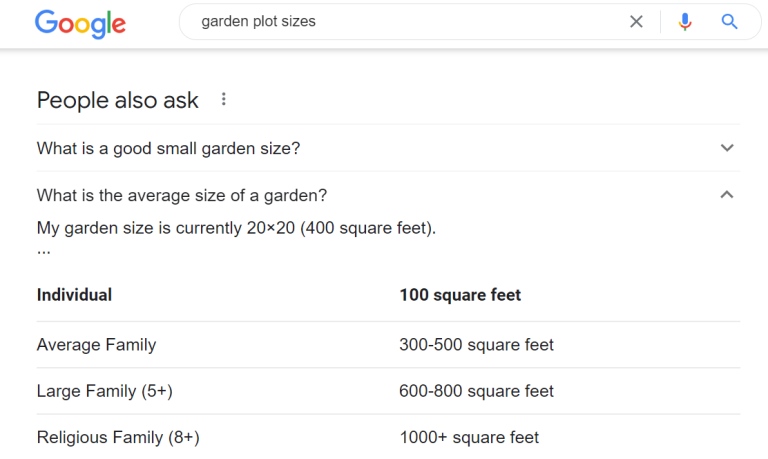Click the "Large Family (5+)" row label
This screenshot has width=768, height=459.
coord(104,391)
